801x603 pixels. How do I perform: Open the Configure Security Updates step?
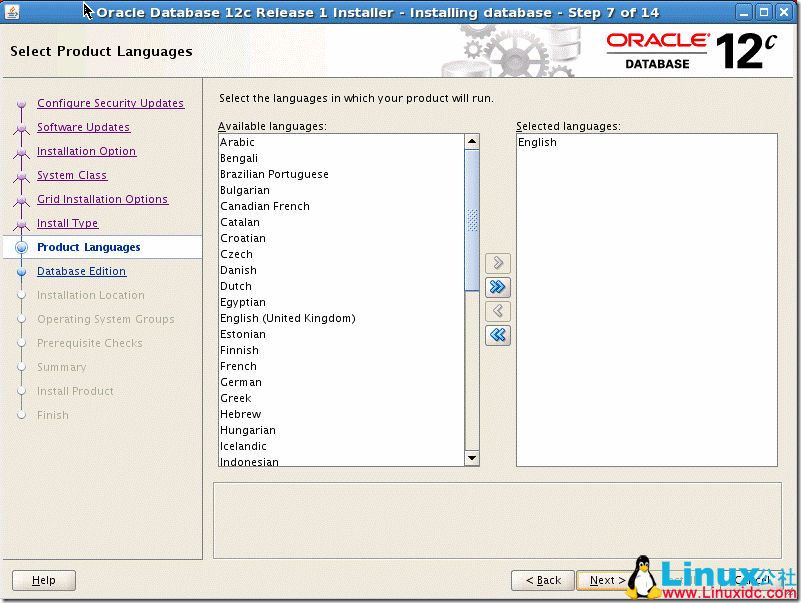coord(110,103)
